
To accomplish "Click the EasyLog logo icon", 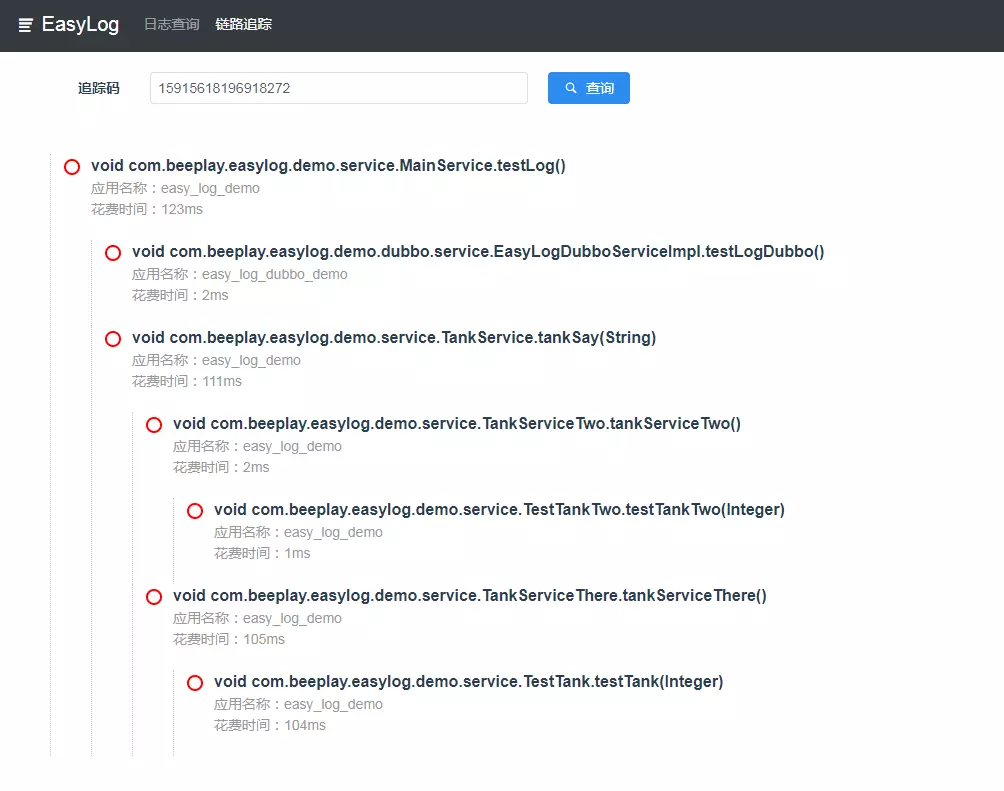I will pyautogui.click(x=26, y=25).
